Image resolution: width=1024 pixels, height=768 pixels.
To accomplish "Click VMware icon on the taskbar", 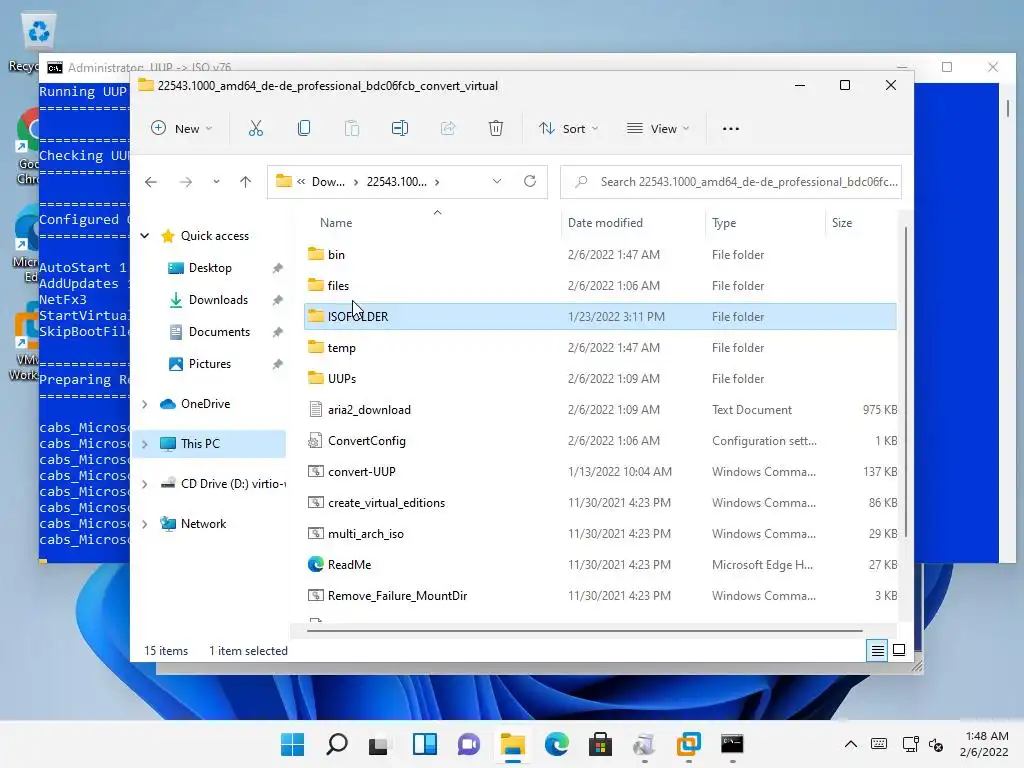I will tap(688, 744).
